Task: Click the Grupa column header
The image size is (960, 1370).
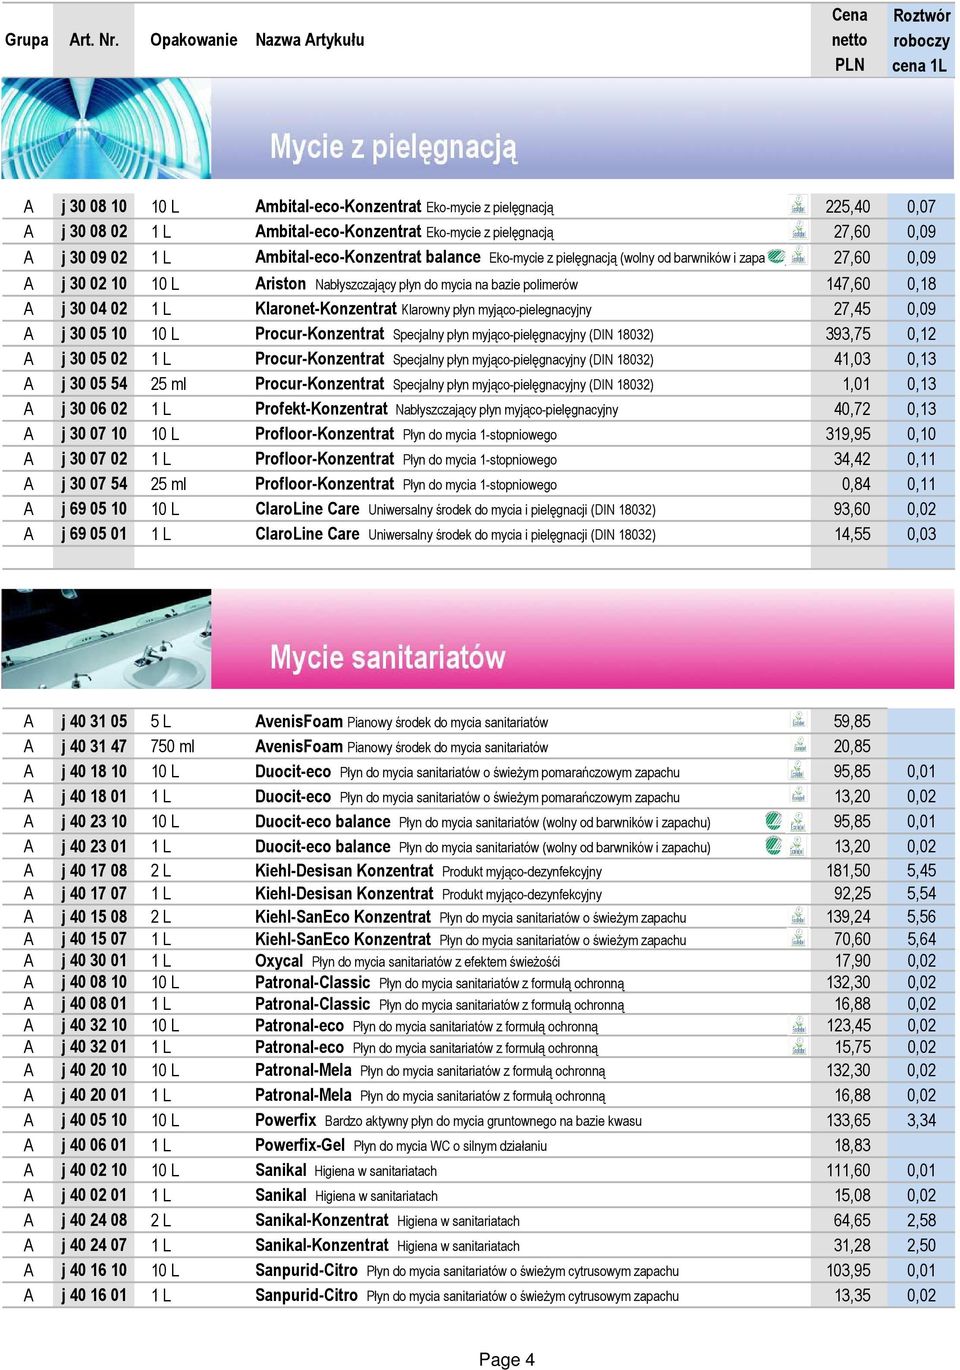Action: point(27,40)
